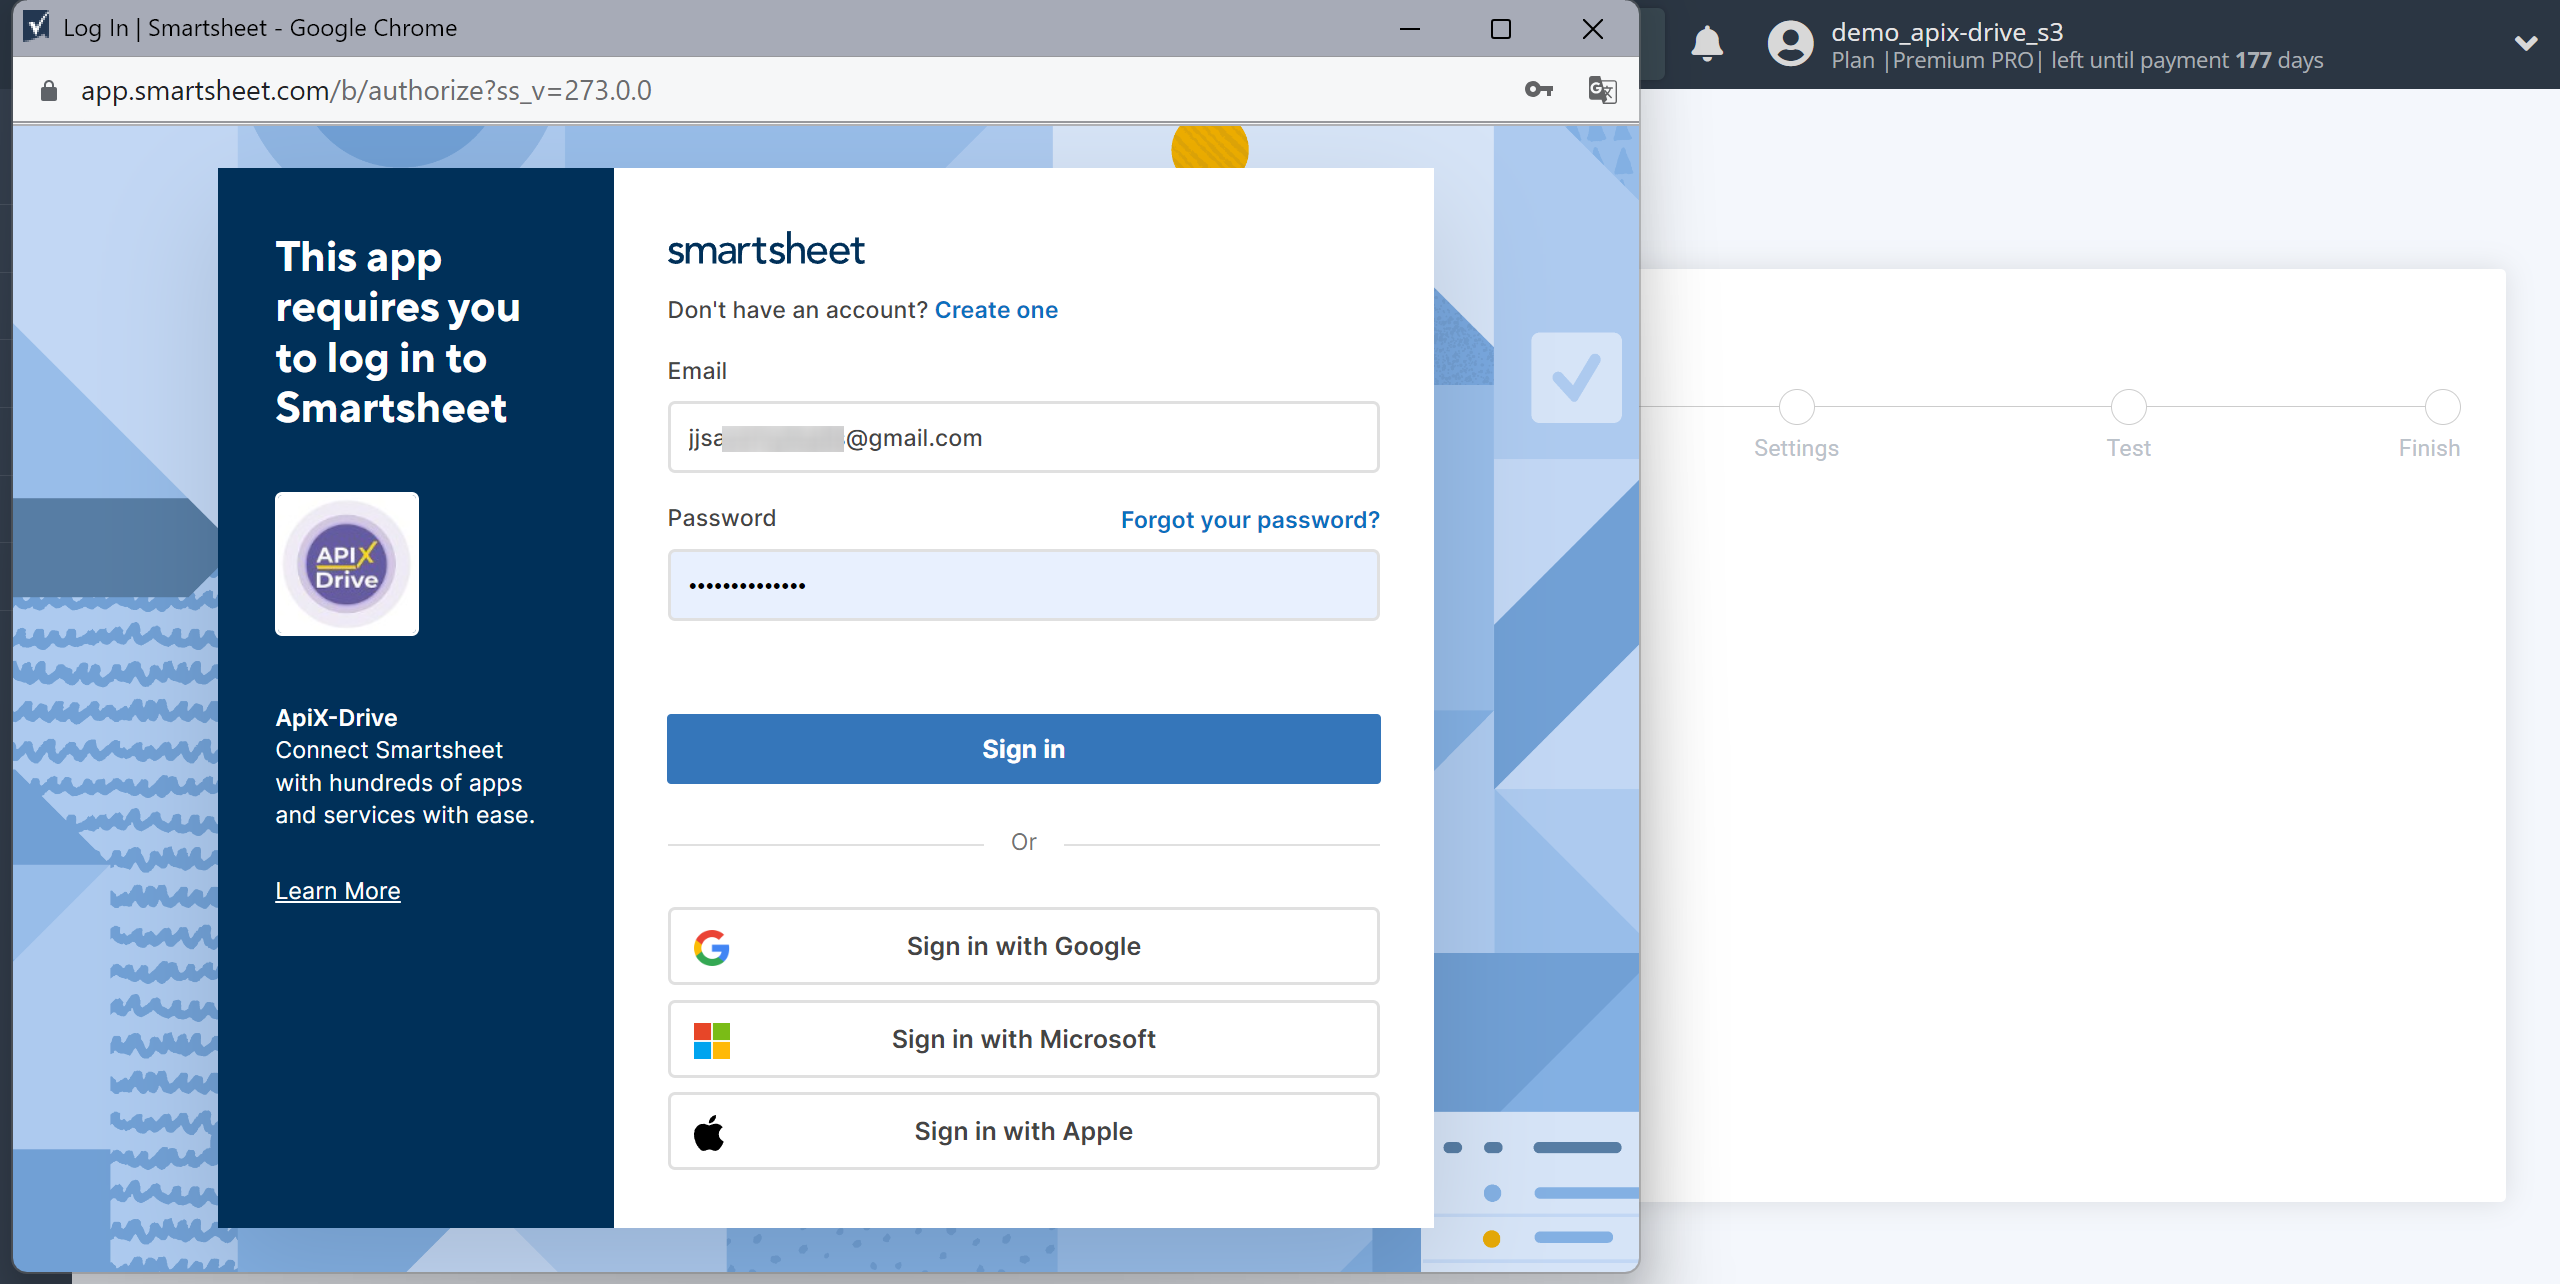The image size is (2560, 1284).
Task: Open the Create one account link
Action: coord(996,310)
